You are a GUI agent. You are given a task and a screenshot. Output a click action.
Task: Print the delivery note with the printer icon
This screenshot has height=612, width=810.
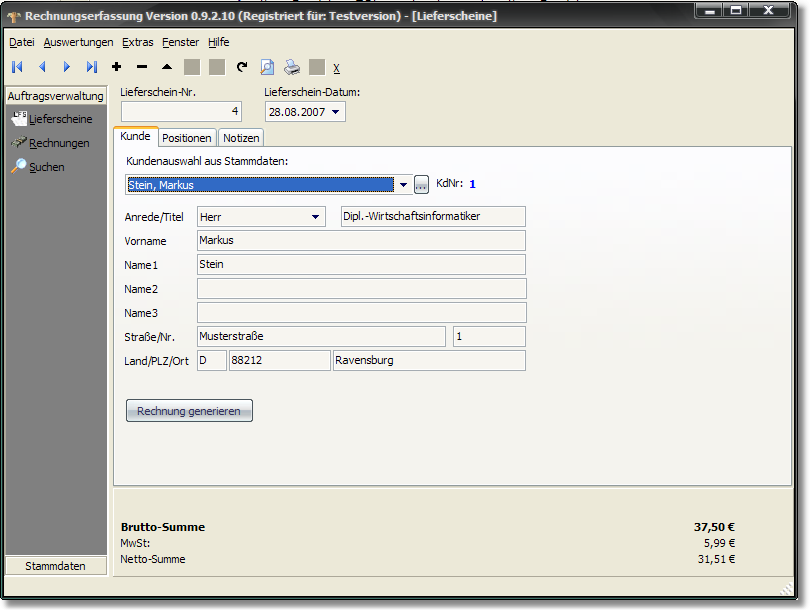point(292,67)
